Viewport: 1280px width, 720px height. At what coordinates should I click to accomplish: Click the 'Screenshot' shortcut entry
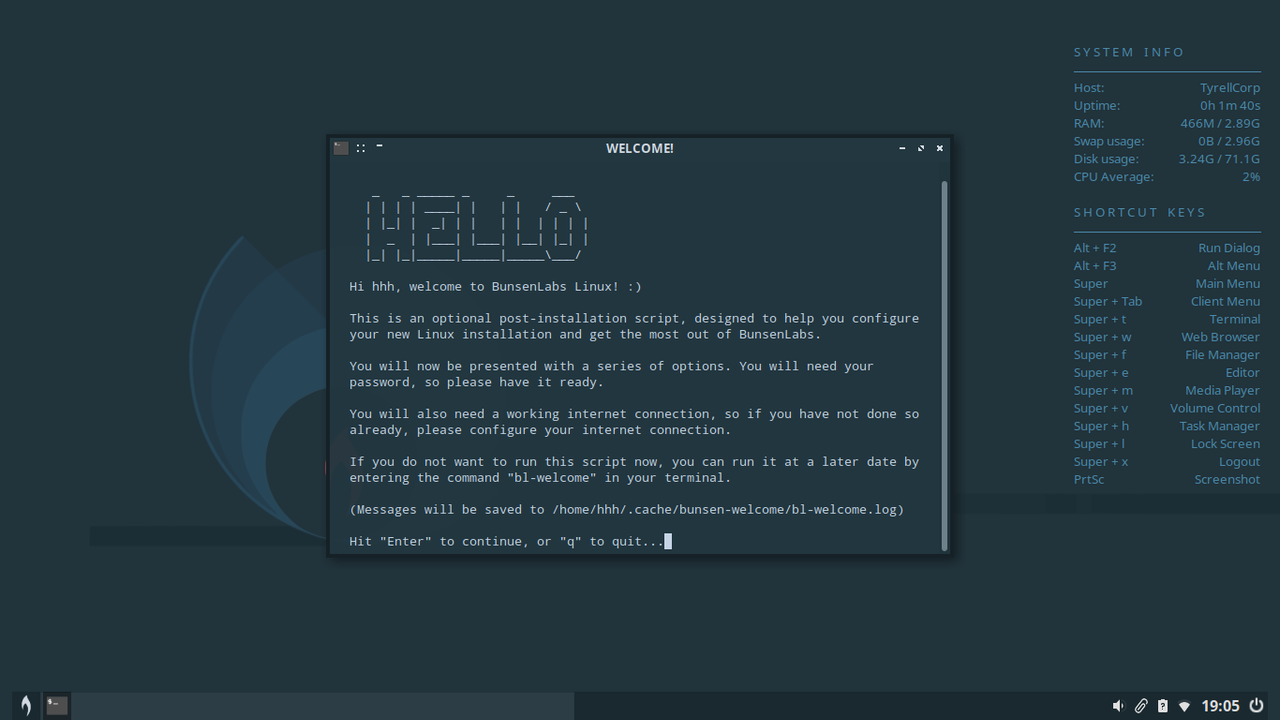coord(1227,480)
